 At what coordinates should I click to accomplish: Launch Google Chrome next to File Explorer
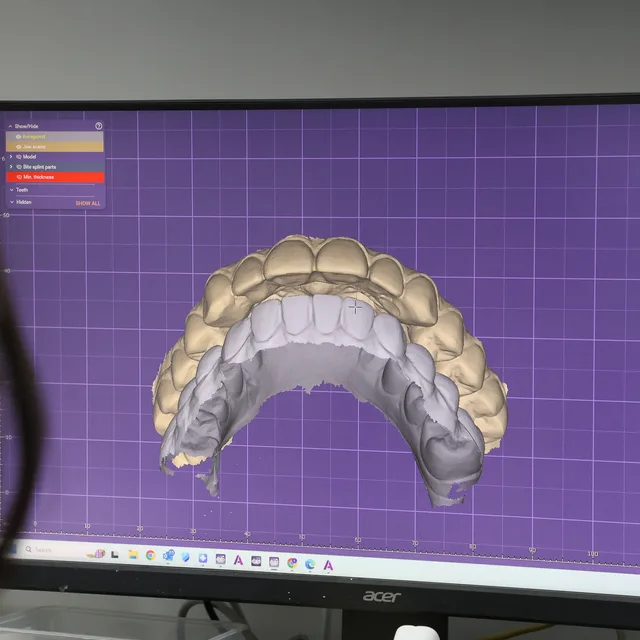(151, 555)
